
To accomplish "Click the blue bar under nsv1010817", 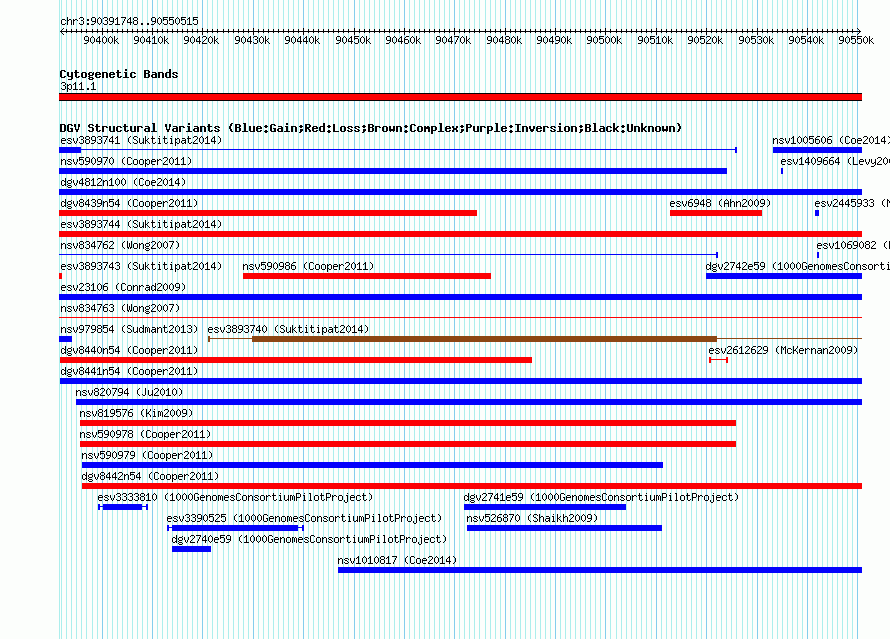I will 600,570.
